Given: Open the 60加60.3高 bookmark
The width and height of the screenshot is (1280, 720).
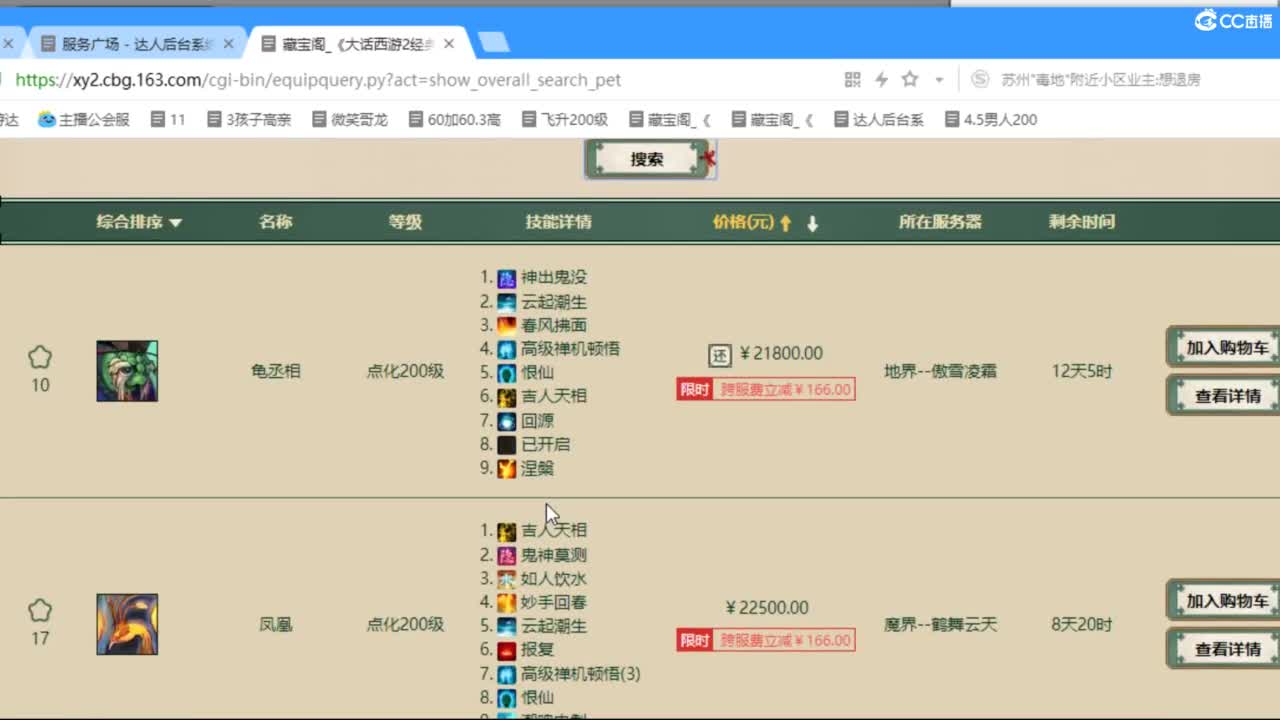Looking at the screenshot, I should (455, 119).
